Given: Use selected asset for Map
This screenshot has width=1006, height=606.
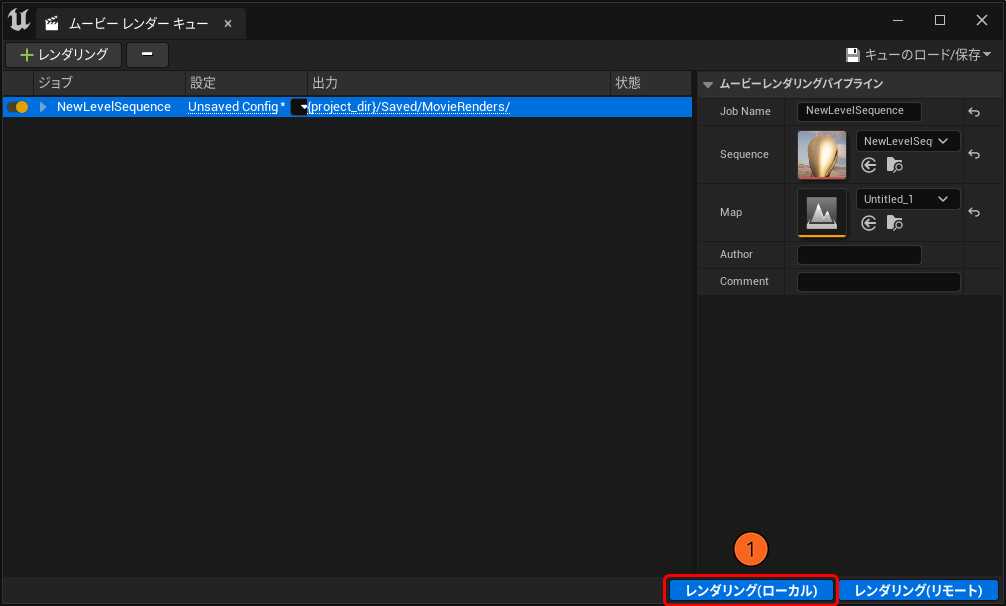Looking at the screenshot, I should pyautogui.click(x=869, y=223).
